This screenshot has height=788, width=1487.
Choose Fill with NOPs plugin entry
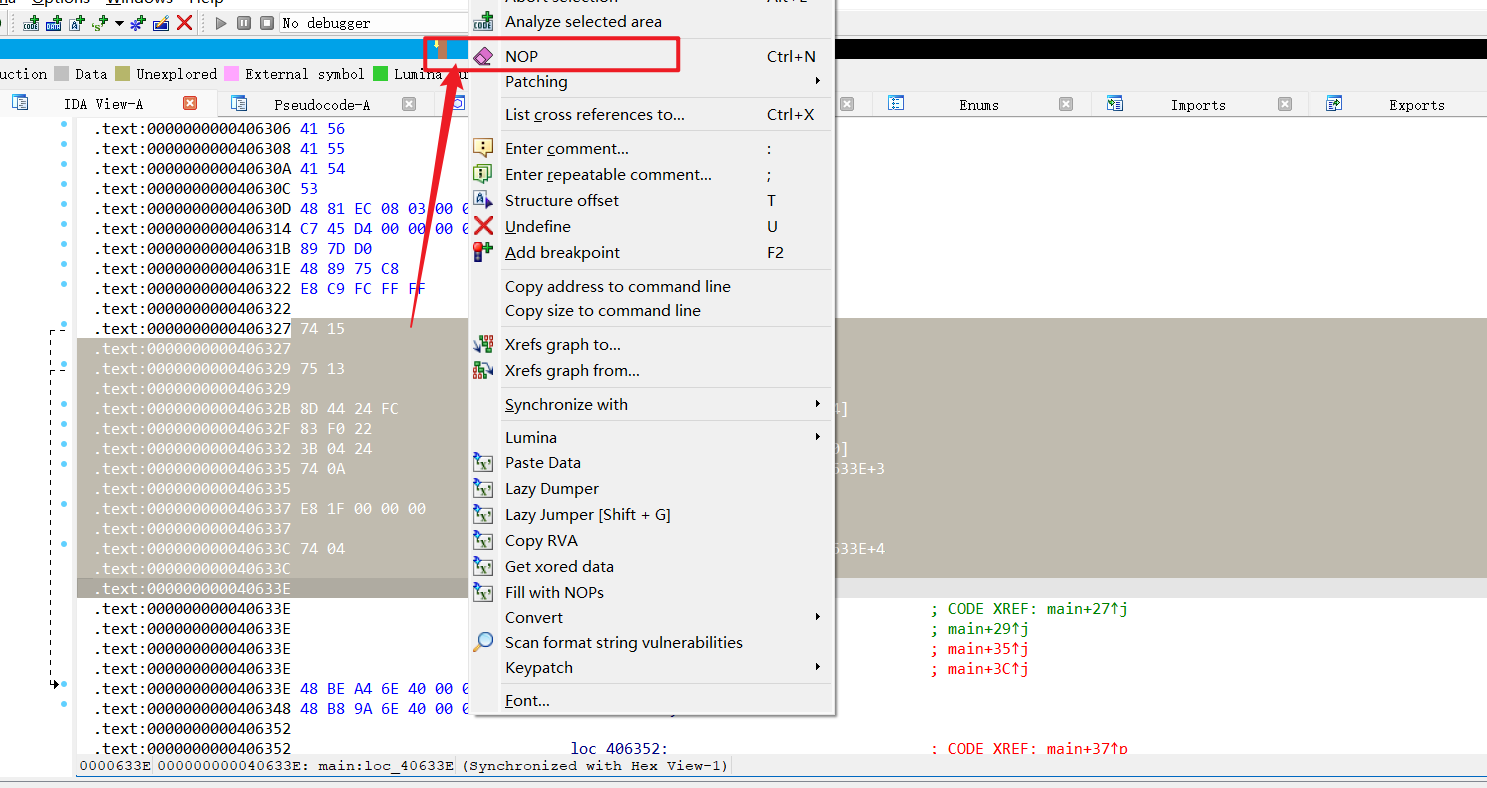[651, 592]
